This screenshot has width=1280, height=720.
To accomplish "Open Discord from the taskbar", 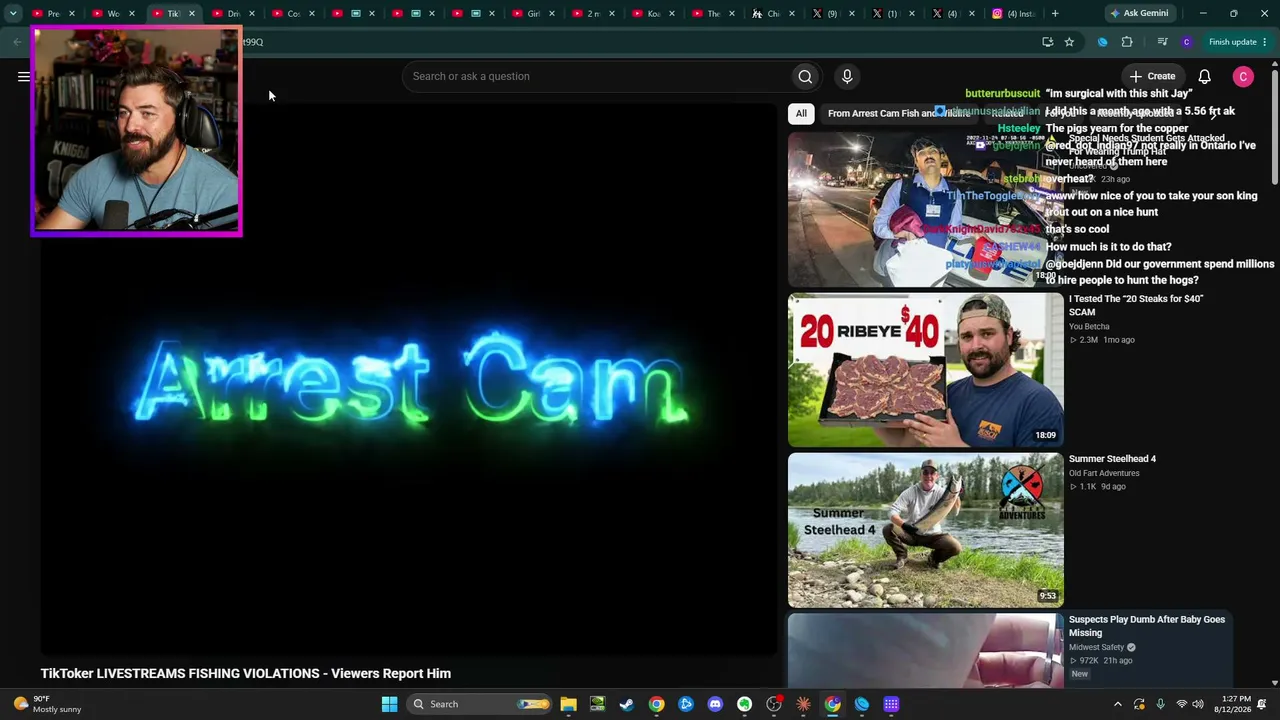I will [x=715, y=704].
